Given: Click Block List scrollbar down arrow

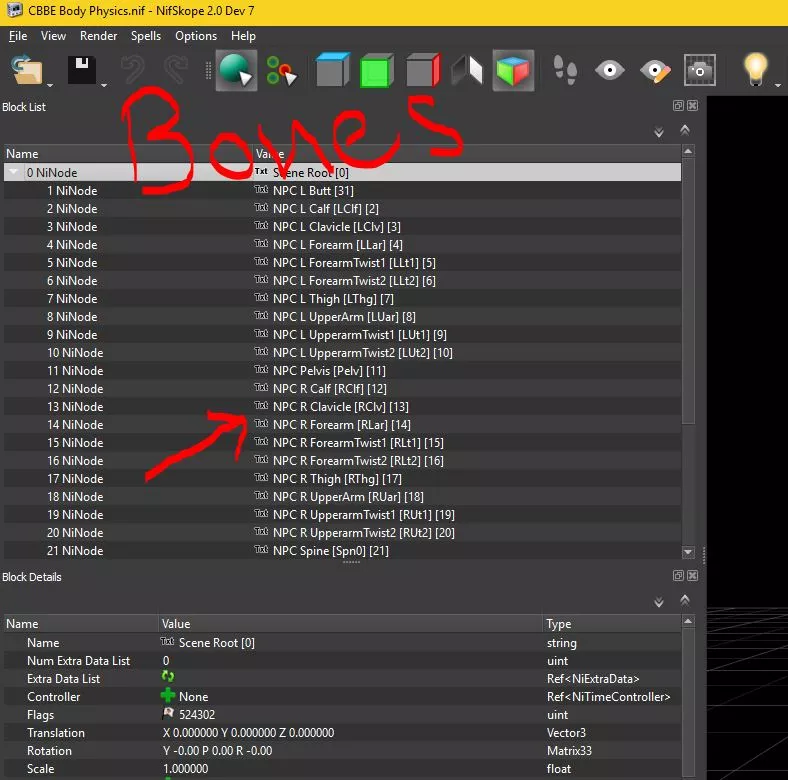Looking at the screenshot, I should (688, 552).
